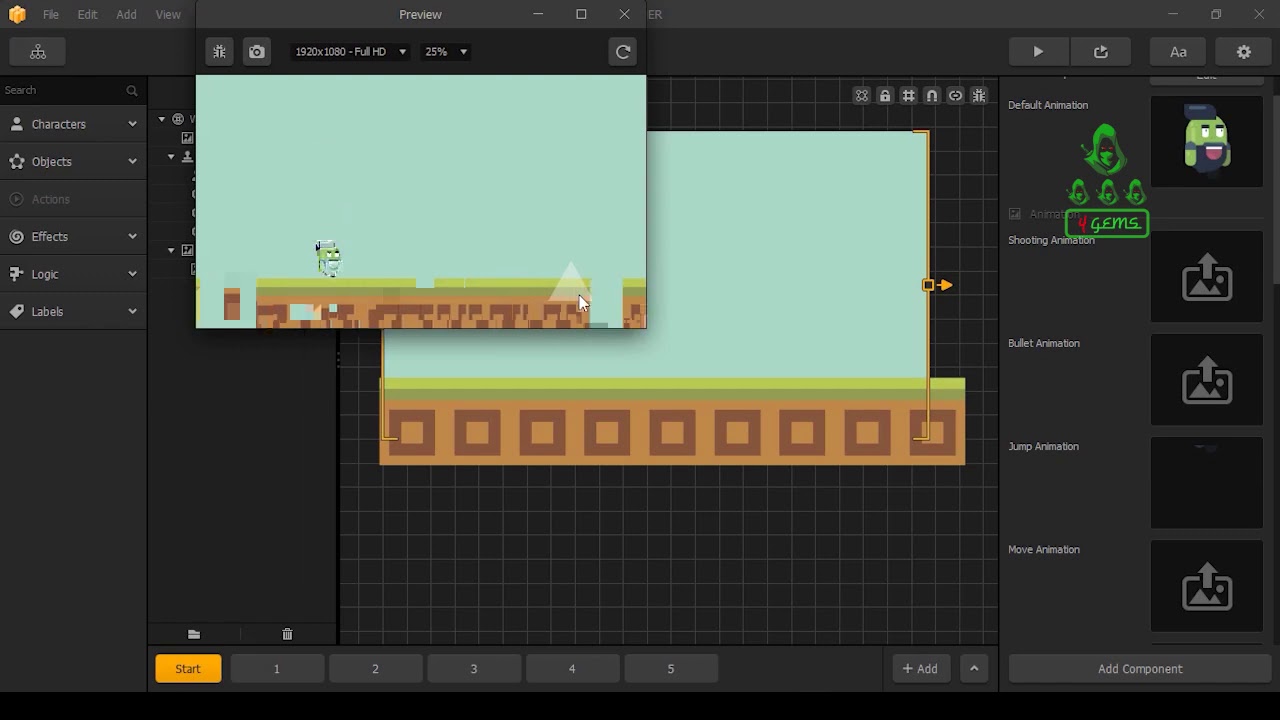Restart the preview with refresh icon

pos(623,52)
